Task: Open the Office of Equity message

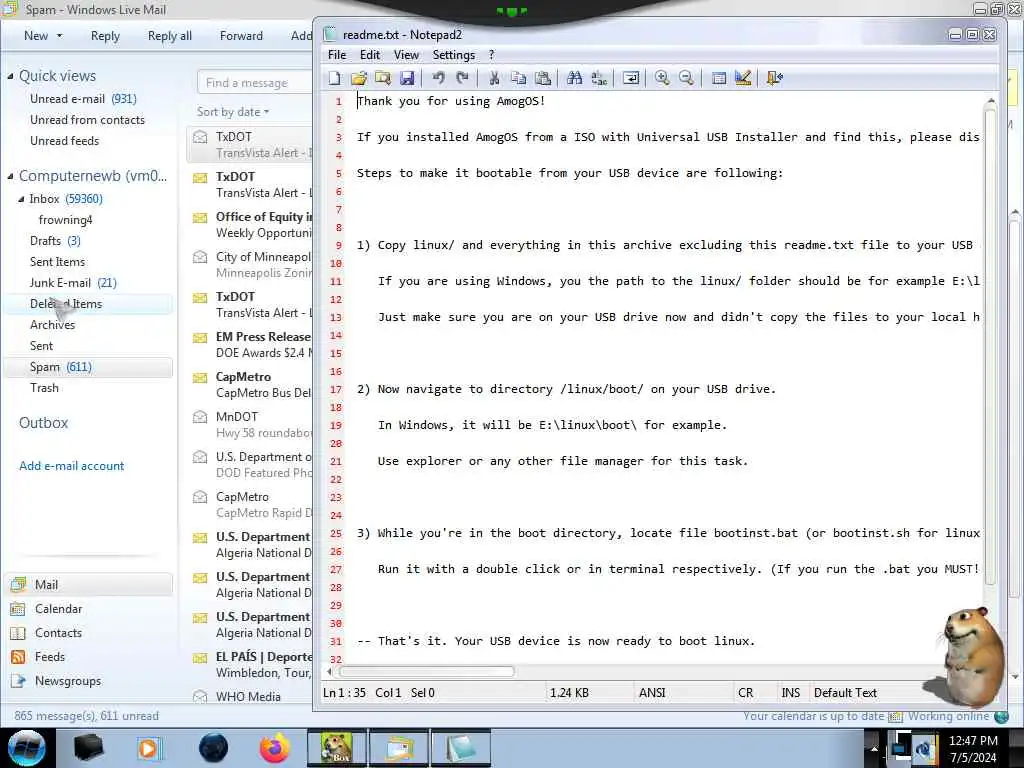Action: point(251,225)
